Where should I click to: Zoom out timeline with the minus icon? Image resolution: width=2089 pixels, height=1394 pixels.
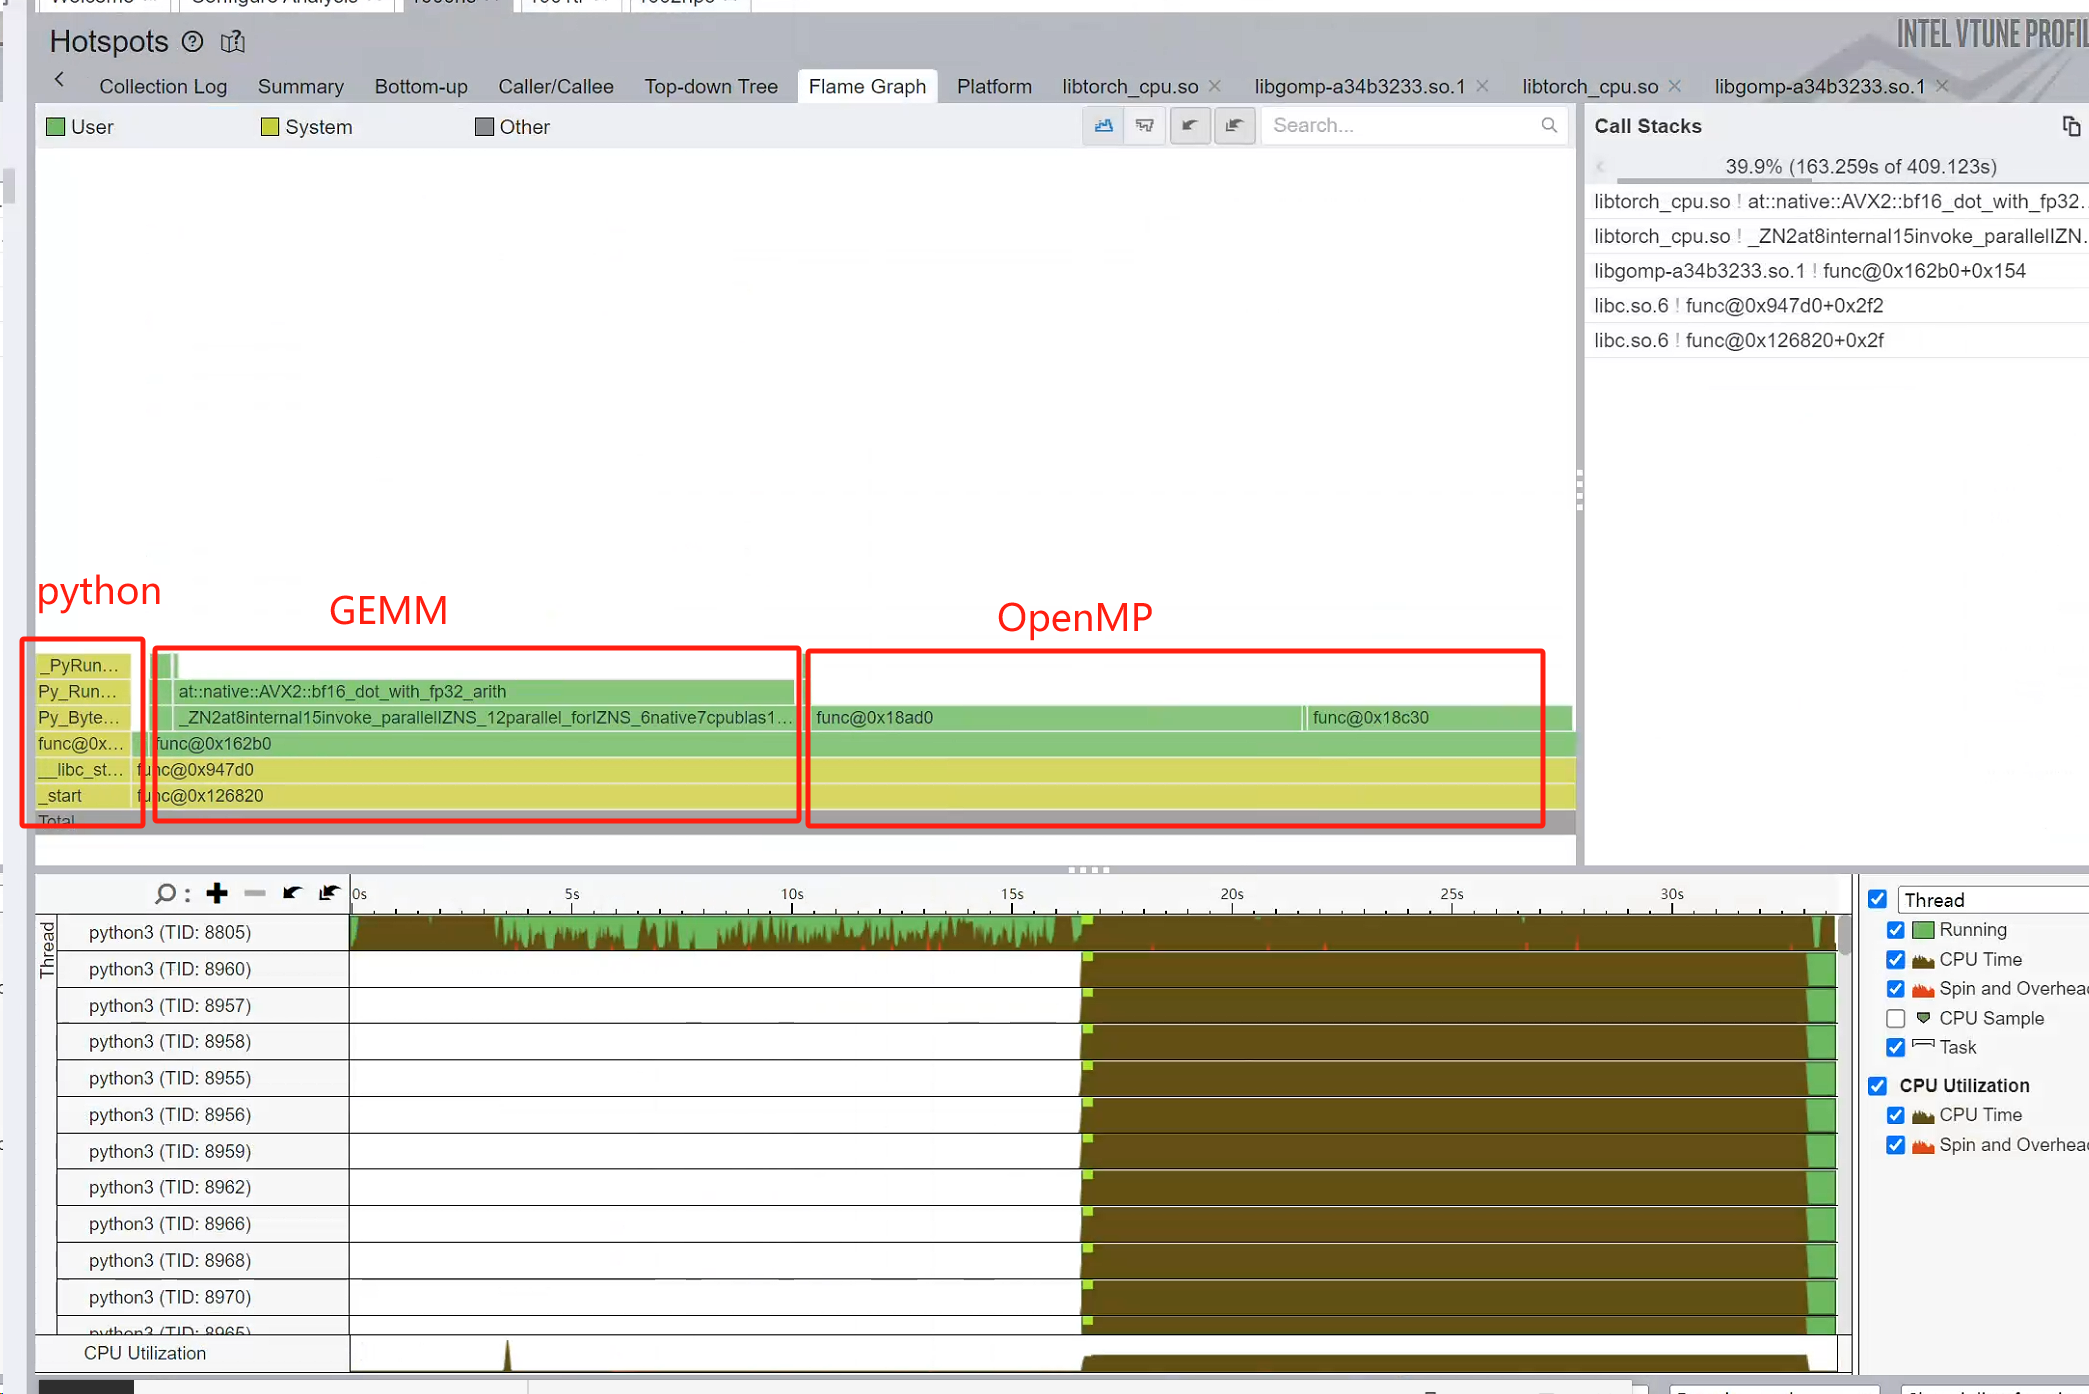(x=255, y=893)
